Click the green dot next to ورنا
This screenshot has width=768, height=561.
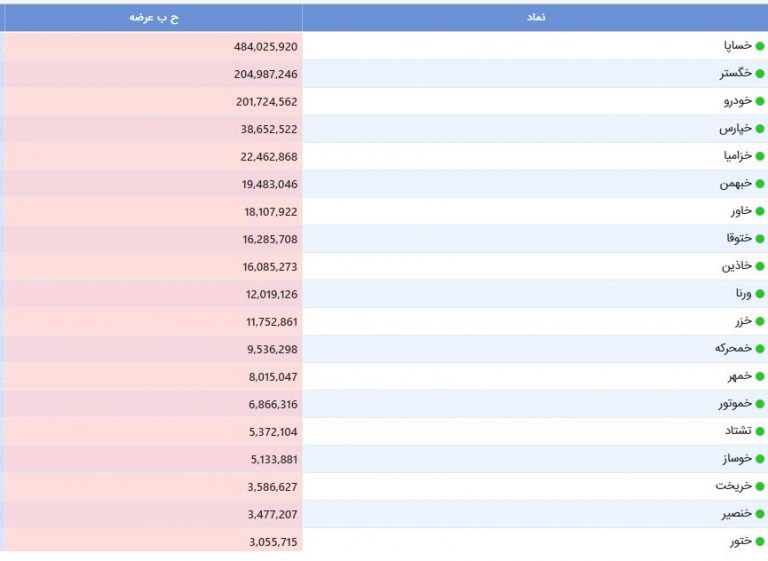[760, 294]
